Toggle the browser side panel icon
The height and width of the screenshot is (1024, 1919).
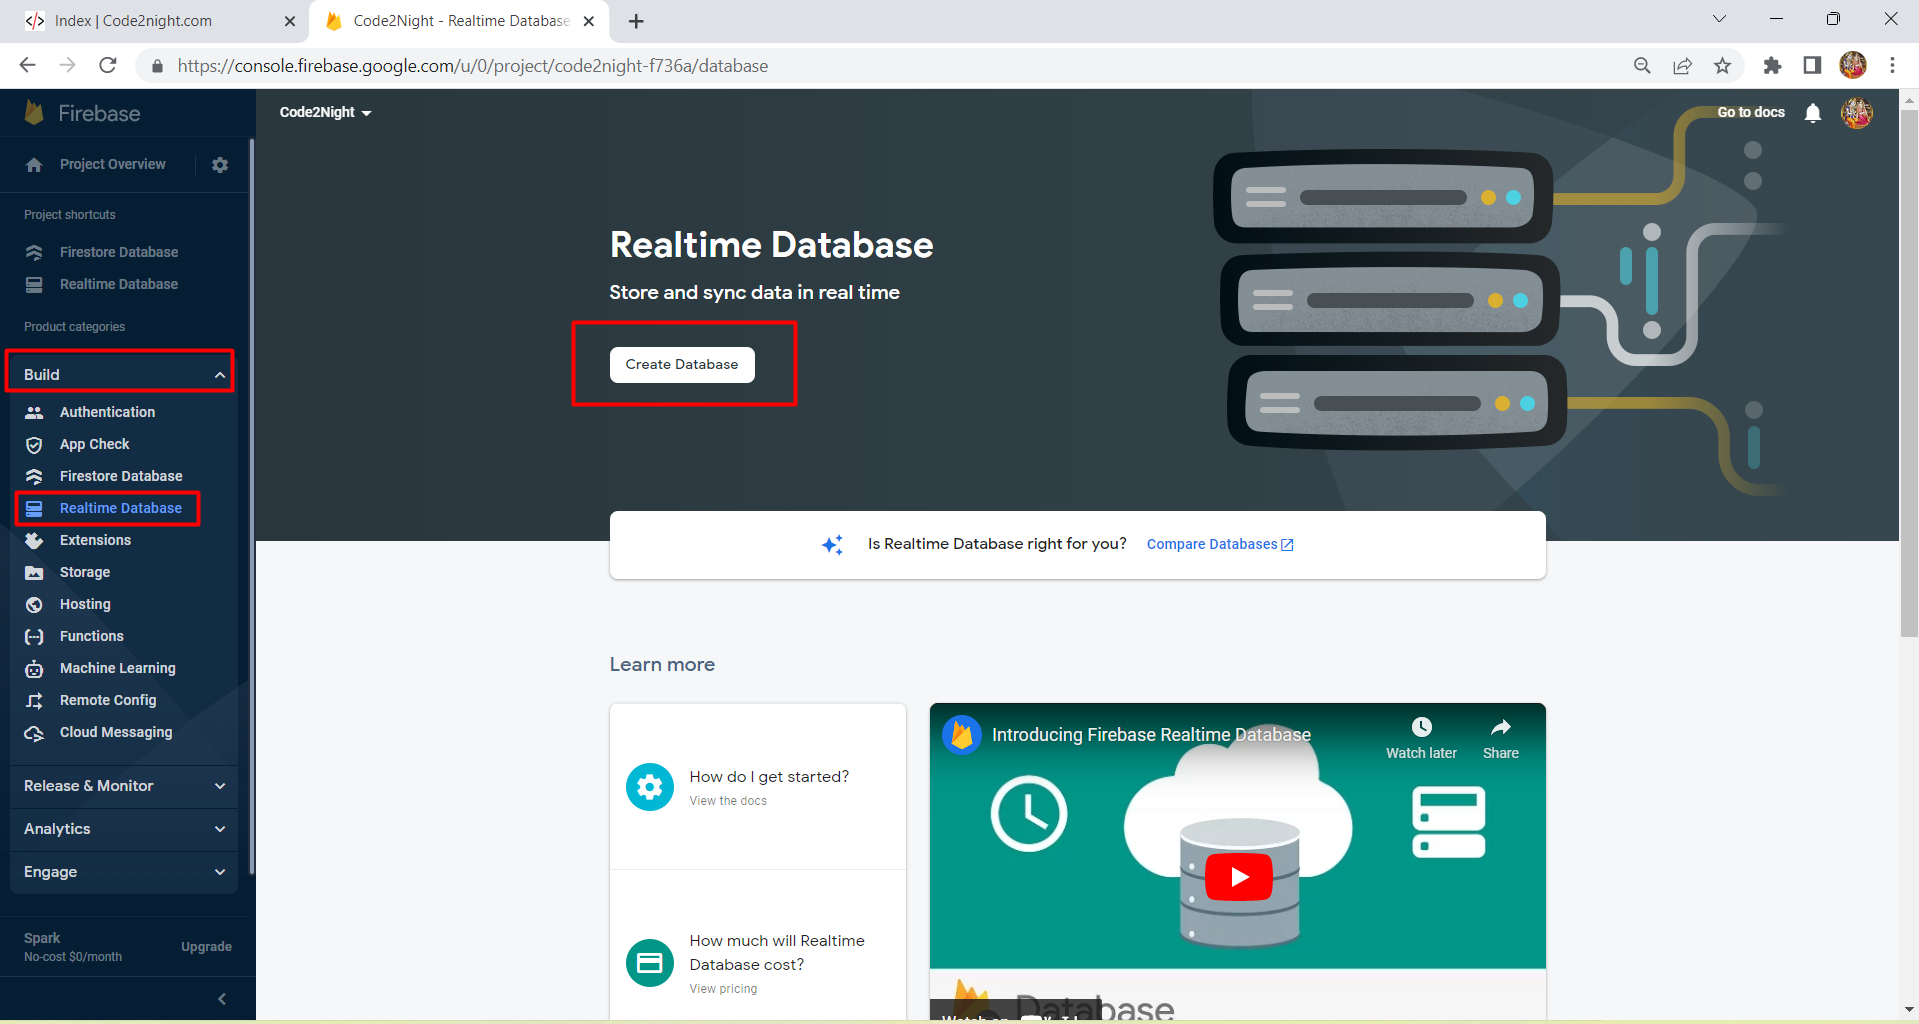[x=1812, y=65]
